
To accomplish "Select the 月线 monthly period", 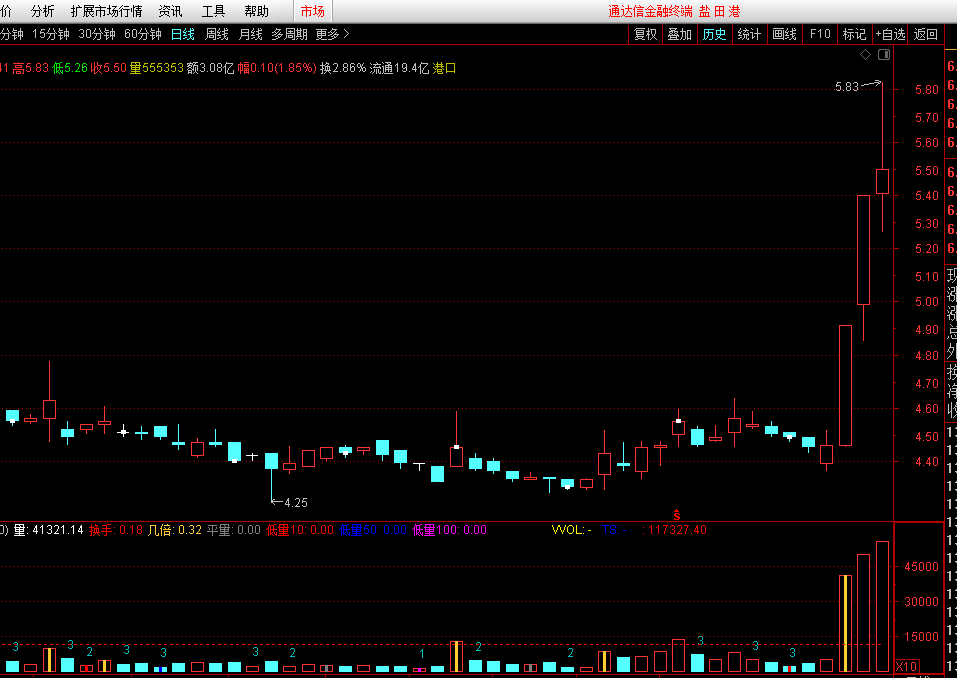I will pyautogui.click(x=251, y=34).
